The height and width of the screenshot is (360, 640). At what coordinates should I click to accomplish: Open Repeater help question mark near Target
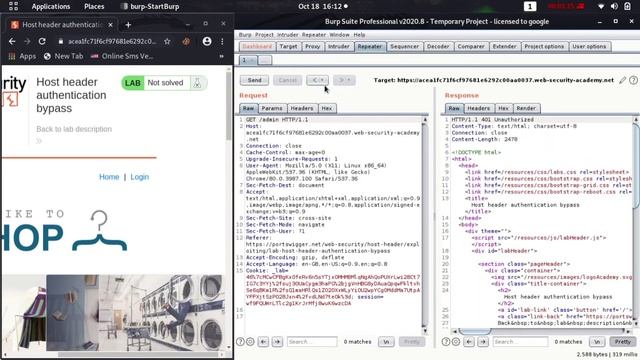coord(633,80)
